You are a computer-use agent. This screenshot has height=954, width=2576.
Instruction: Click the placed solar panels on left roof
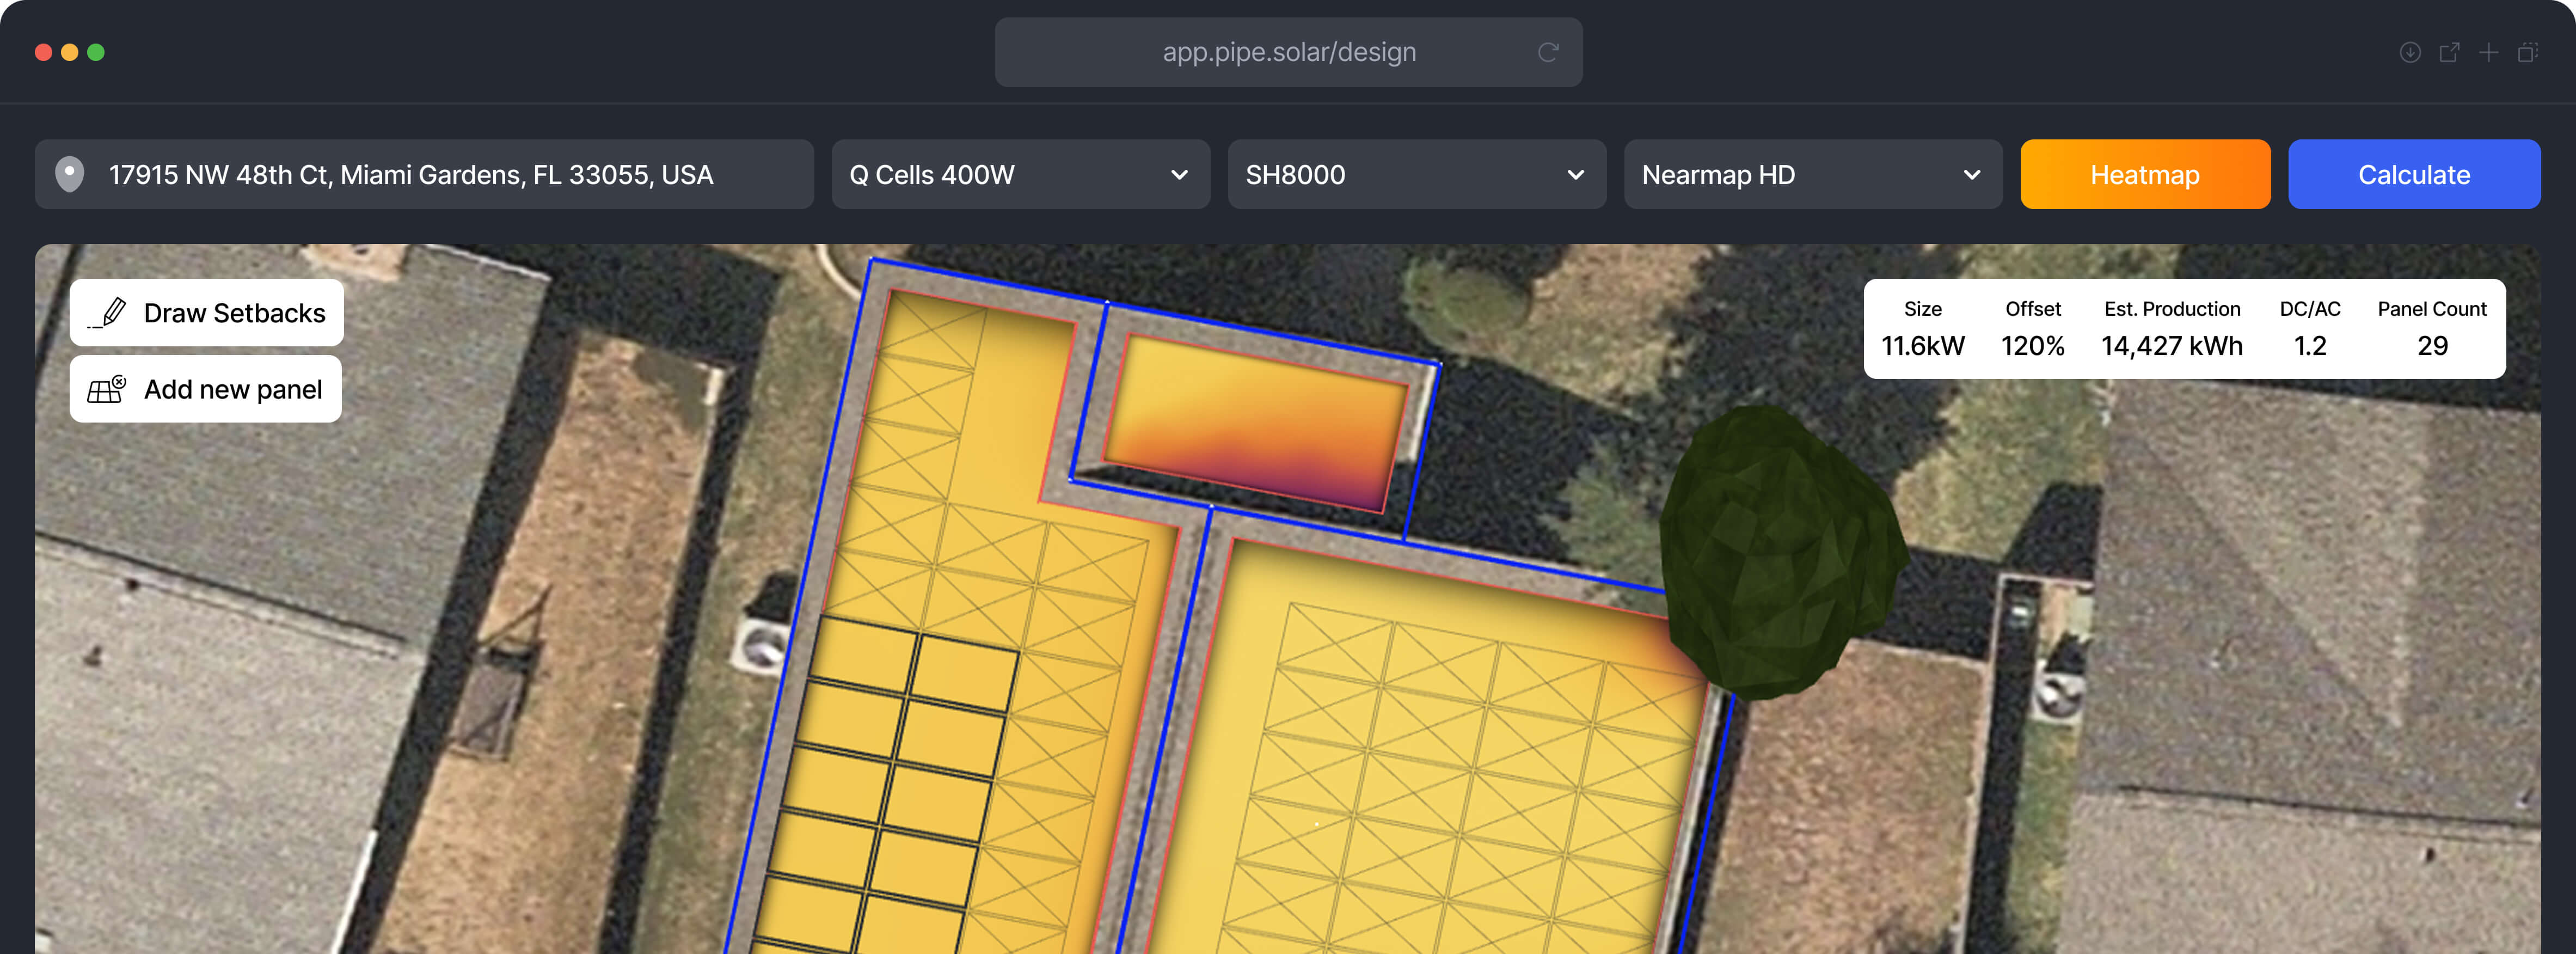click(885, 785)
